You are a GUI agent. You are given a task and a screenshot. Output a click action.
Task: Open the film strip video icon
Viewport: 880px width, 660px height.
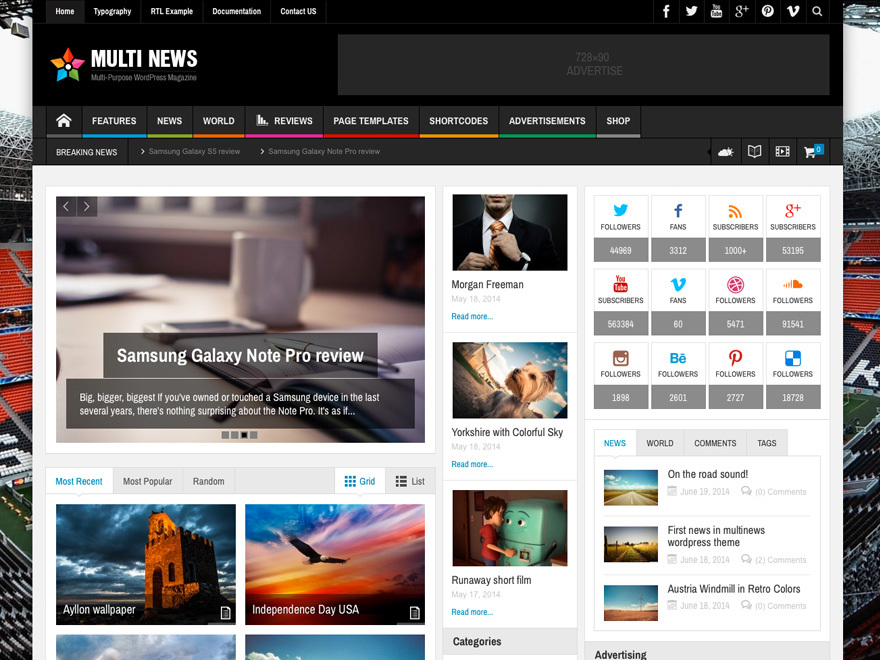pos(782,152)
